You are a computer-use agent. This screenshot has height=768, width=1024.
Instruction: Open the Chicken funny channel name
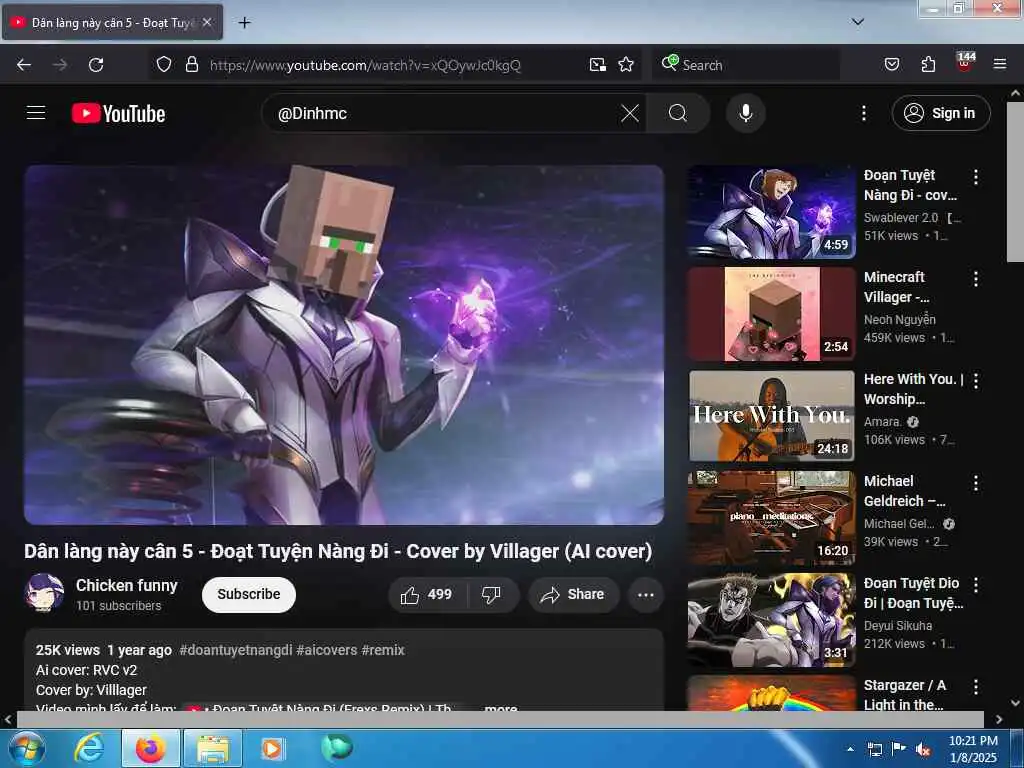(x=127, y=585)
